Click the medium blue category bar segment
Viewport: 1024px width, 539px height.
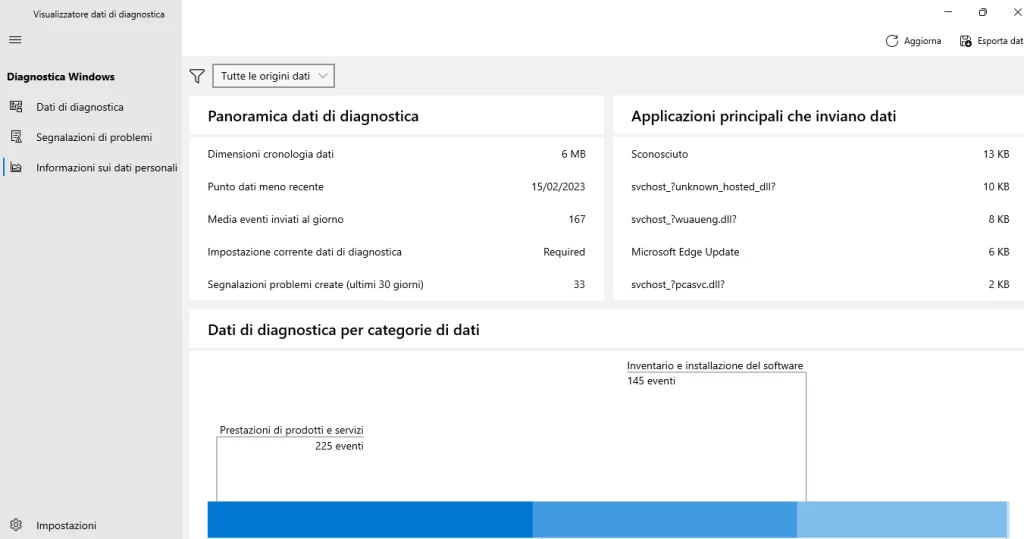coord(664,519)
